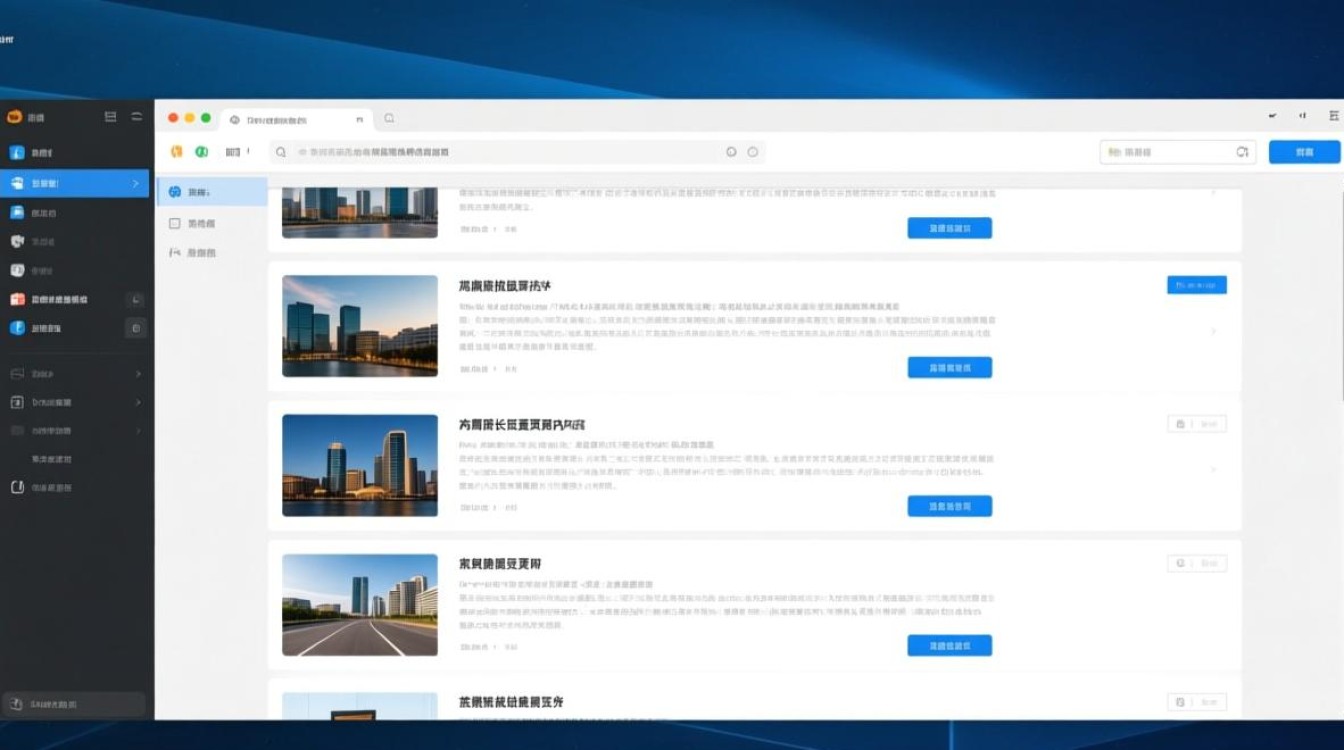Viewport: 1344px width, 750px height.
Task: Click the skyline thumbnail of the second result
Action: coord(360,325)
